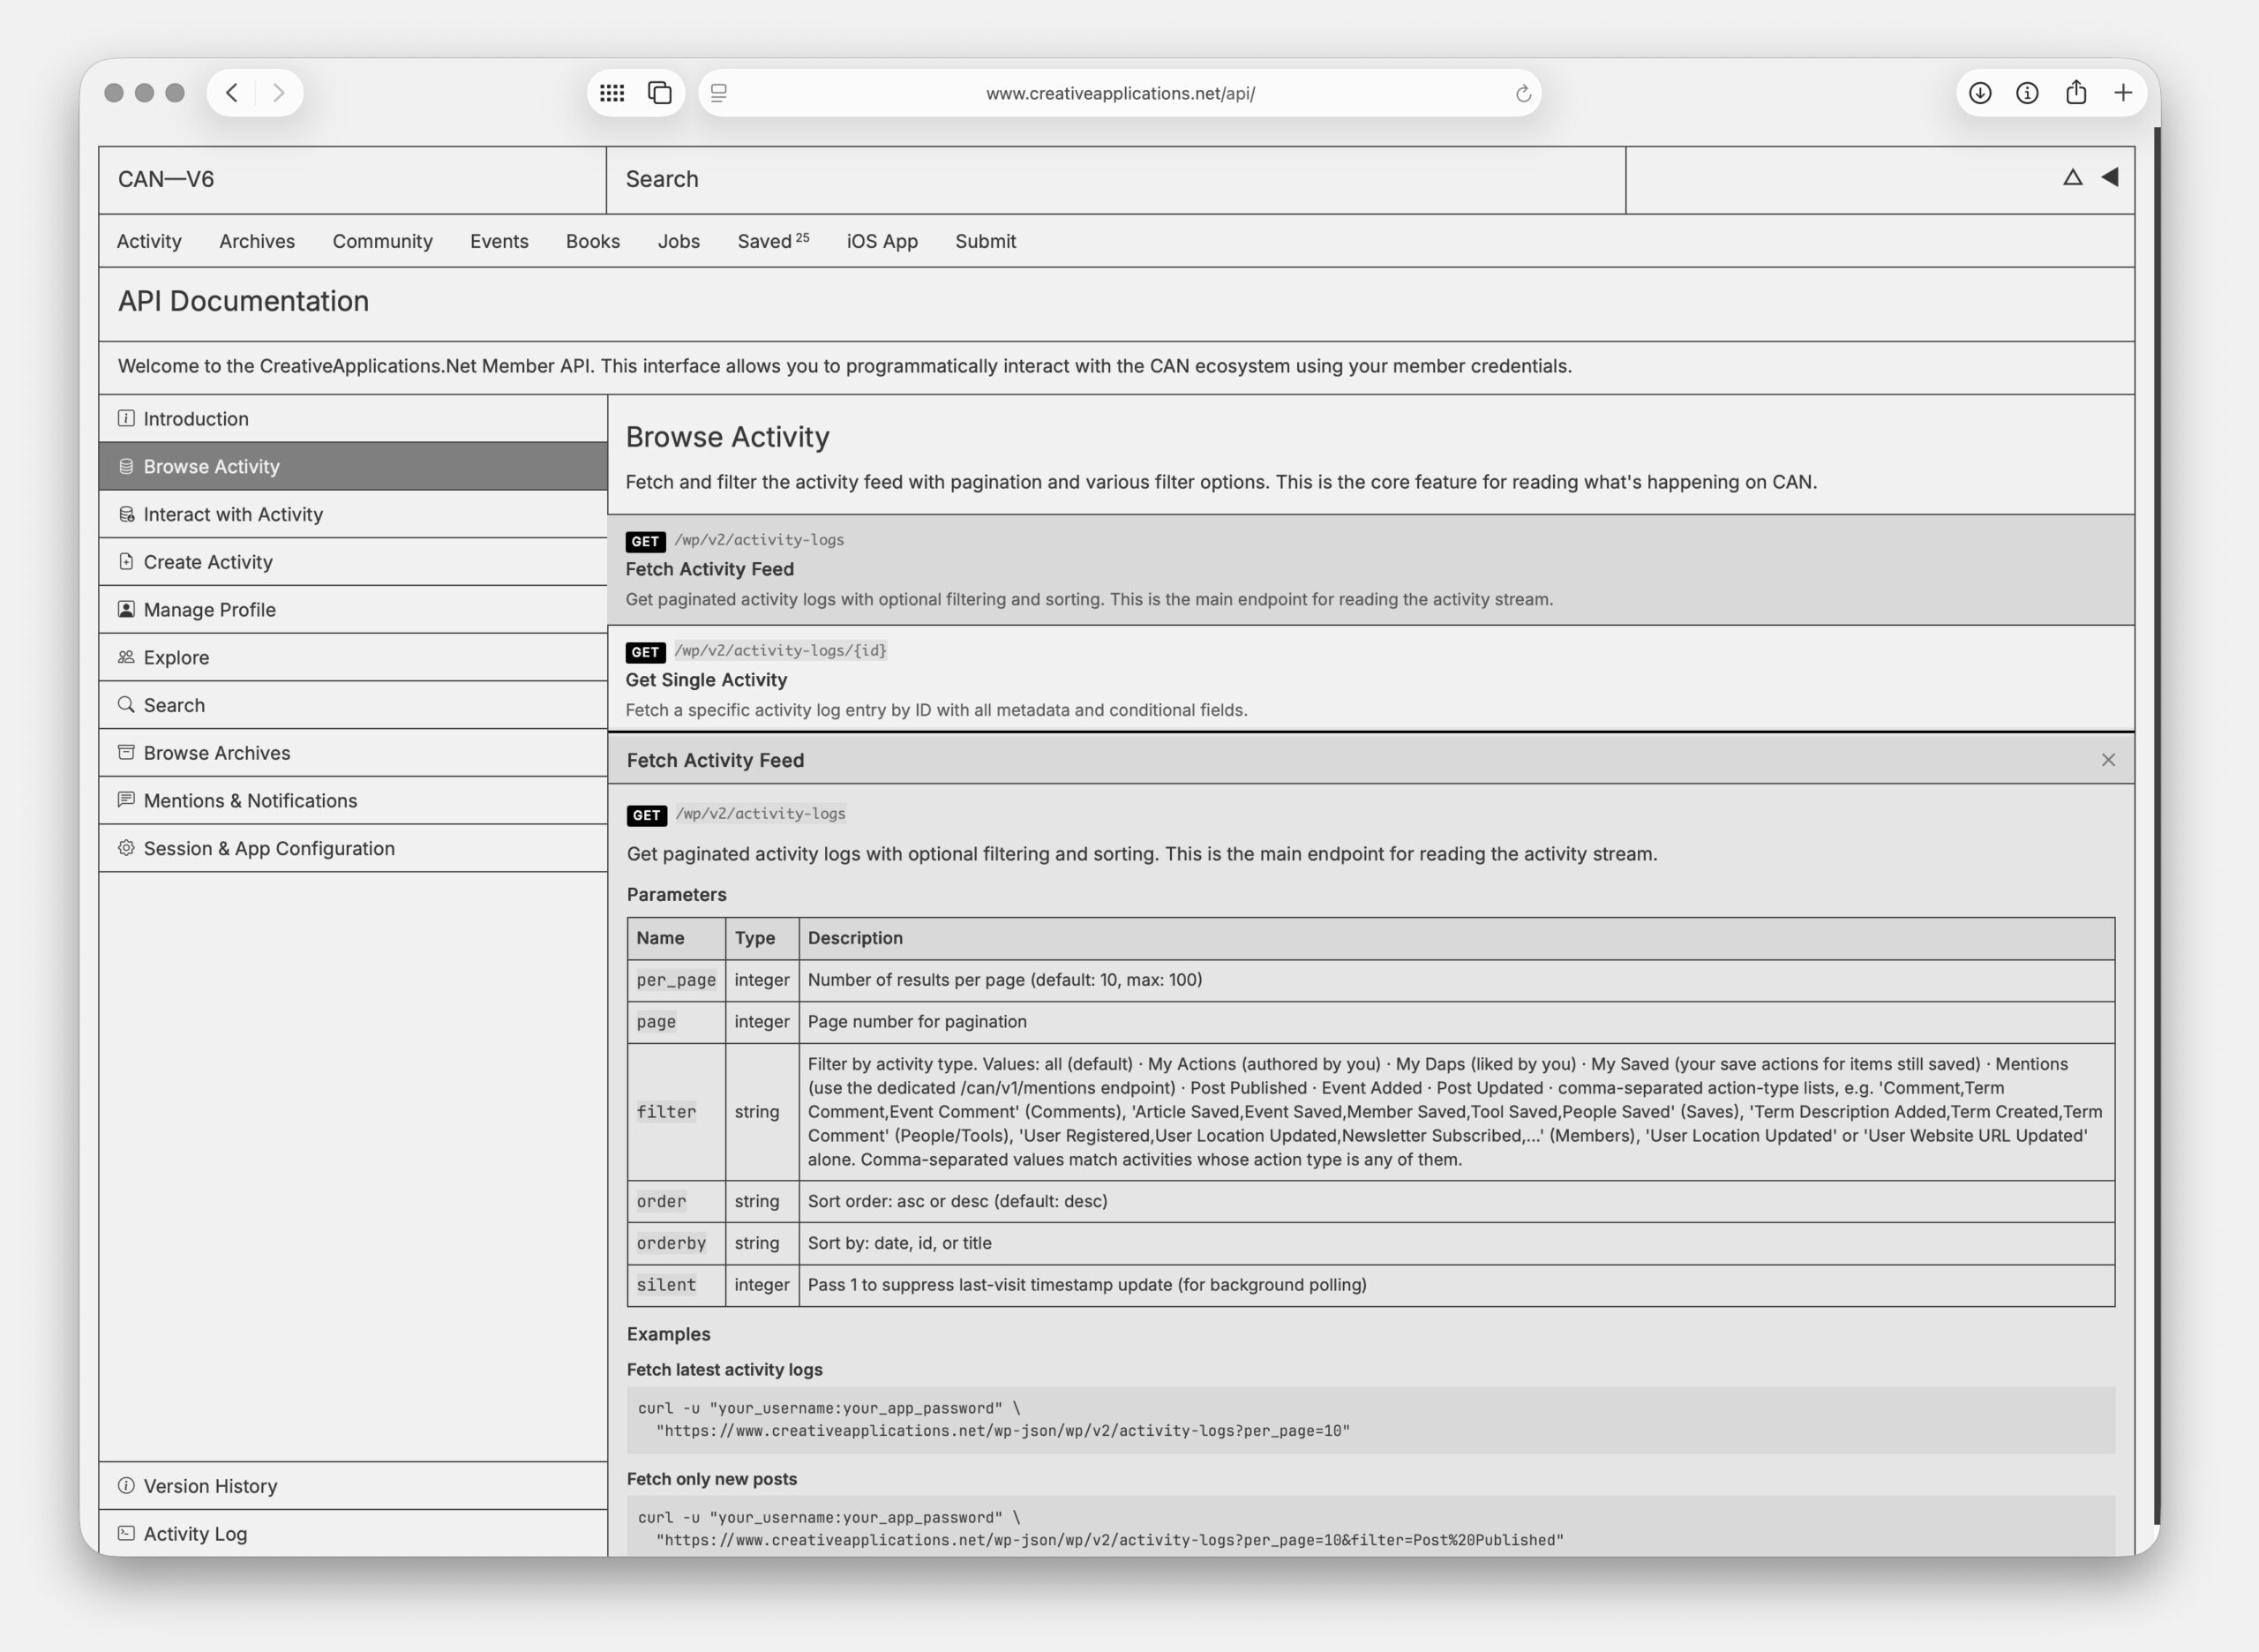Image resolution: width=2259 pixels, height=1652 pixels.
Task: Click the Version History info icon
Action: click(126, 1485)
